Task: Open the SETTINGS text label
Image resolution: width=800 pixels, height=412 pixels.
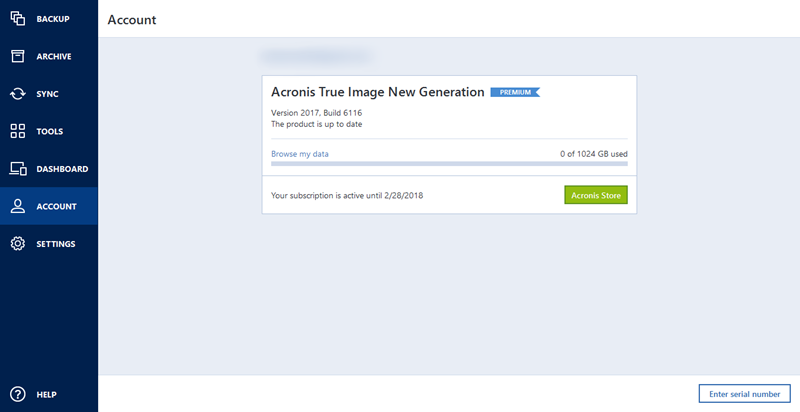Action: point(56,244)
